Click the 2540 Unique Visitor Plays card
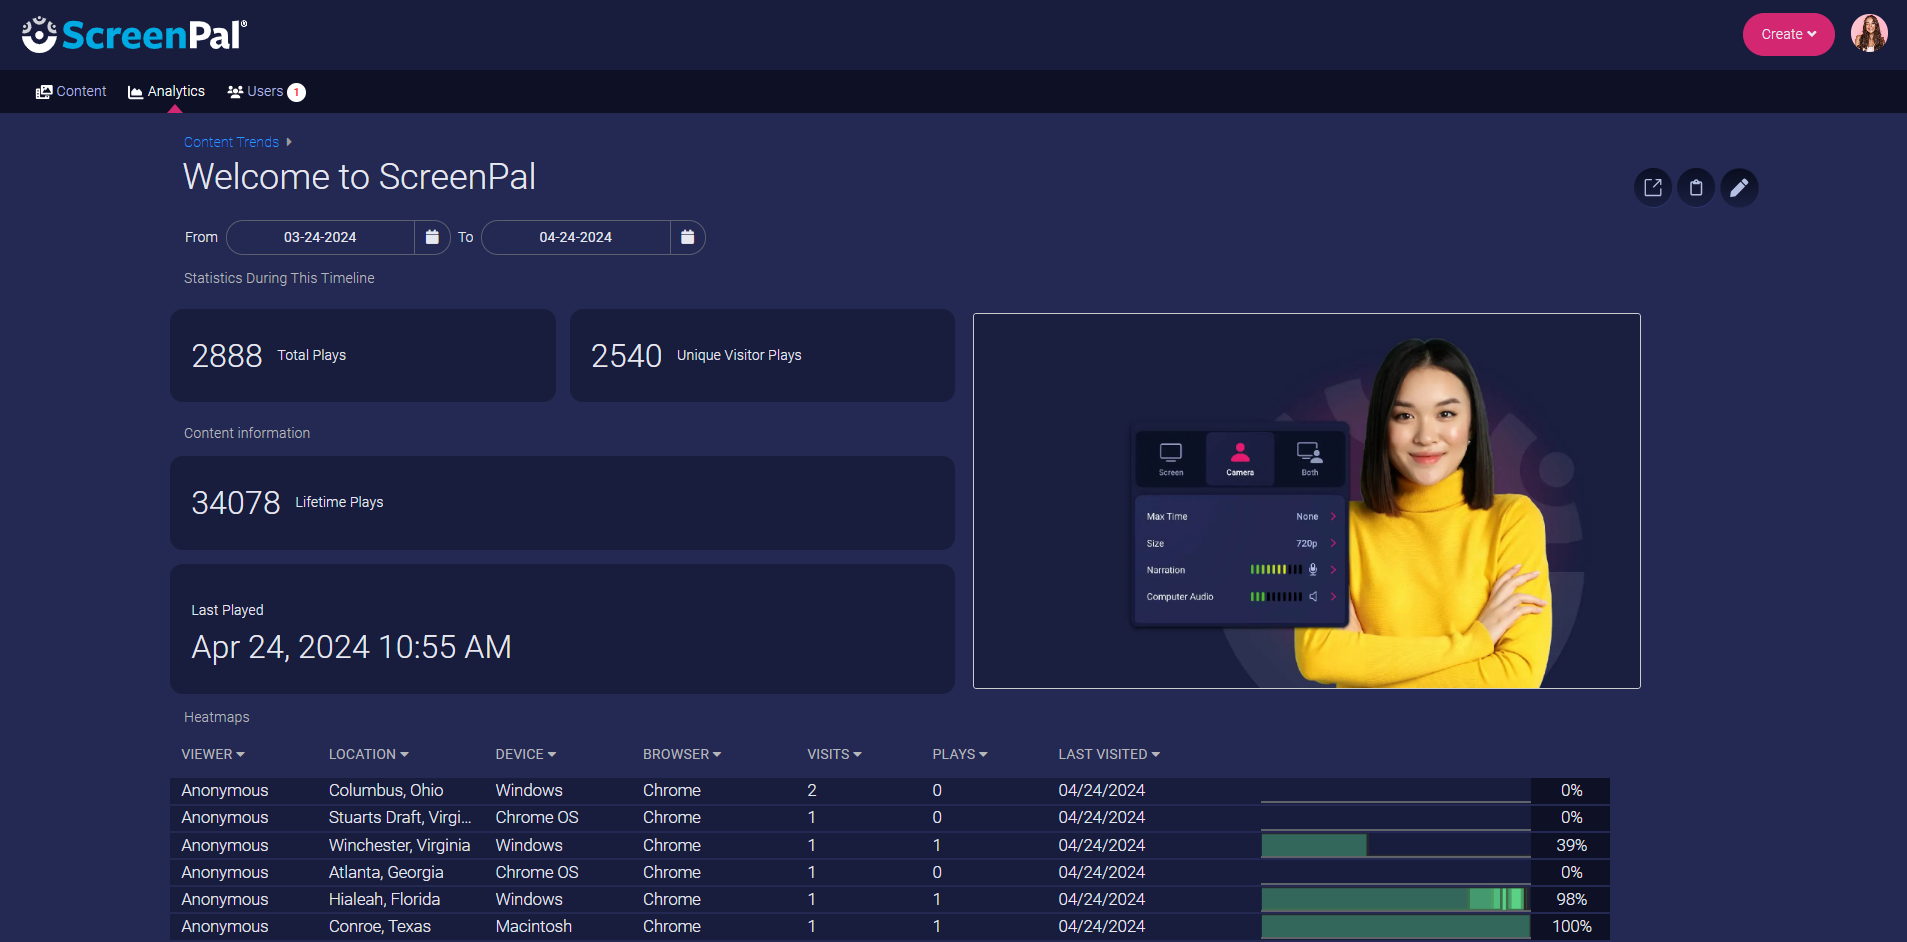Screen dimensions: 1907x942 (x=762, y=355)
